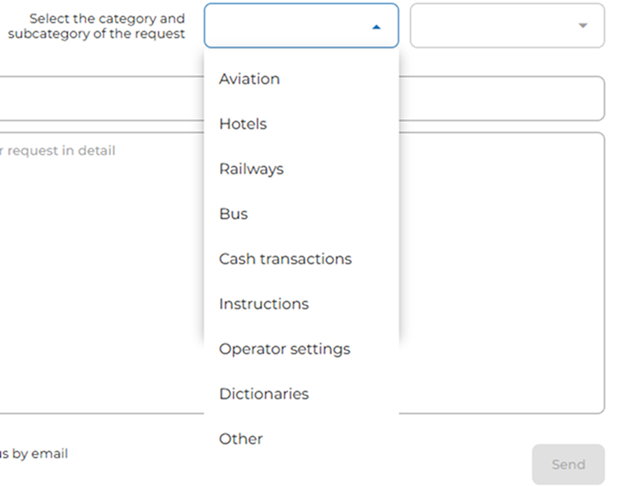Pick Railways in the dropdown list
This screenshot has width=626, height=486.
point(251,169)
